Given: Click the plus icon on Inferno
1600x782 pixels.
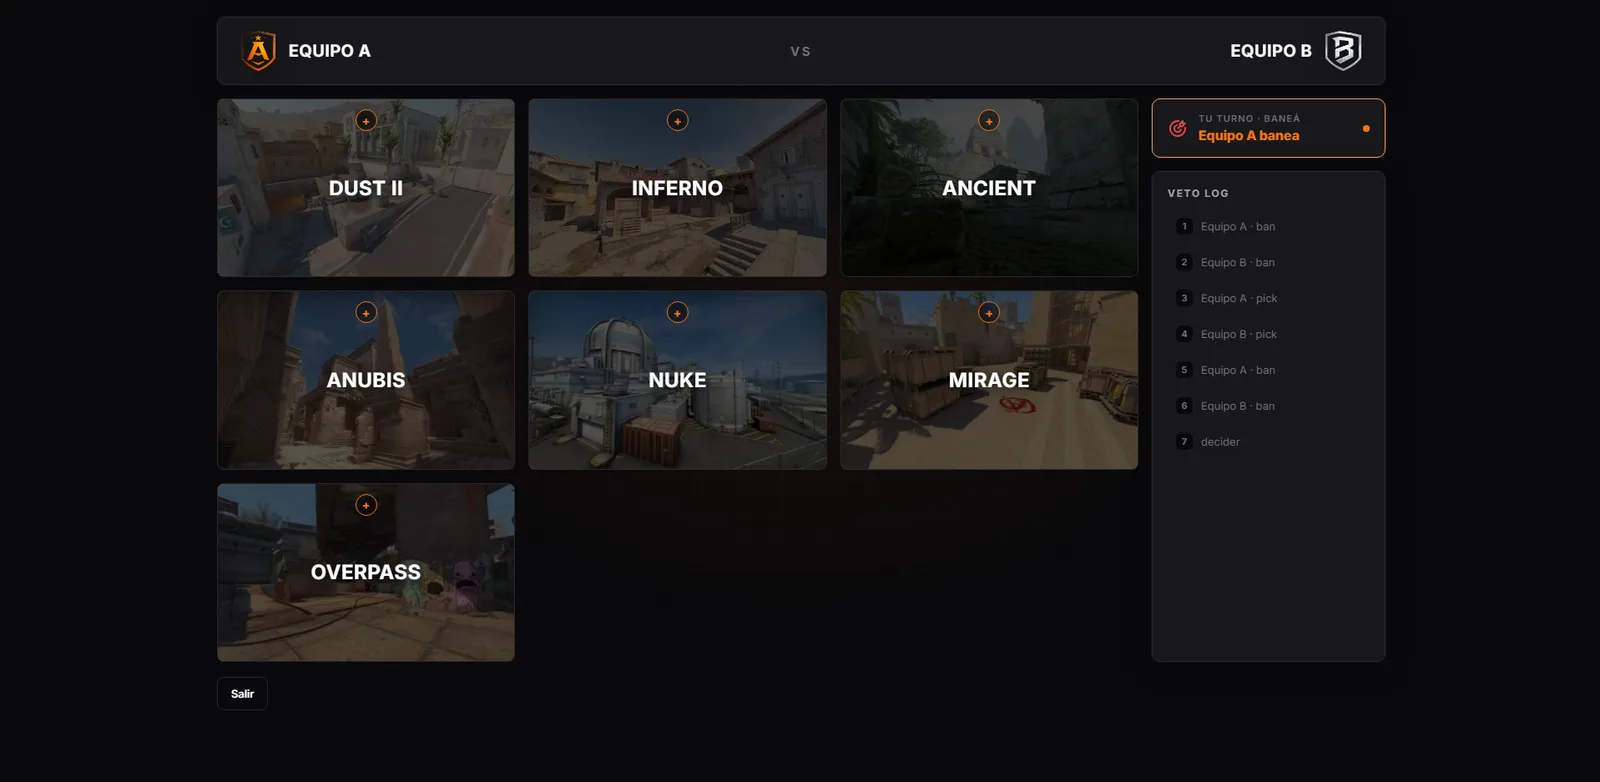Looking at the screenshot, I should pos(678,121).
